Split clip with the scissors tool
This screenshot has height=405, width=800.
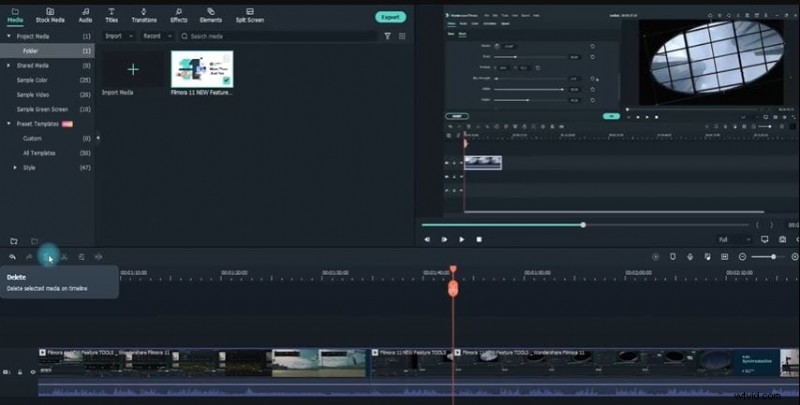64,257
